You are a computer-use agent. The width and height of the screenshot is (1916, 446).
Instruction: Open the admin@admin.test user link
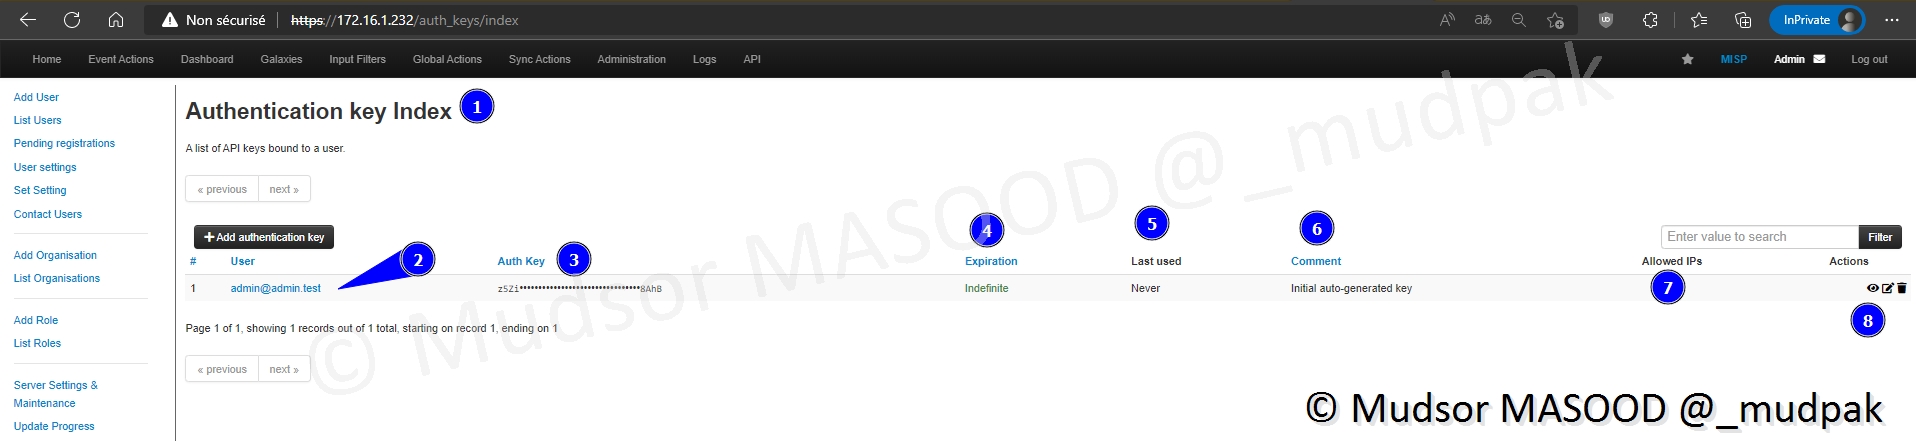click(275, 288)
